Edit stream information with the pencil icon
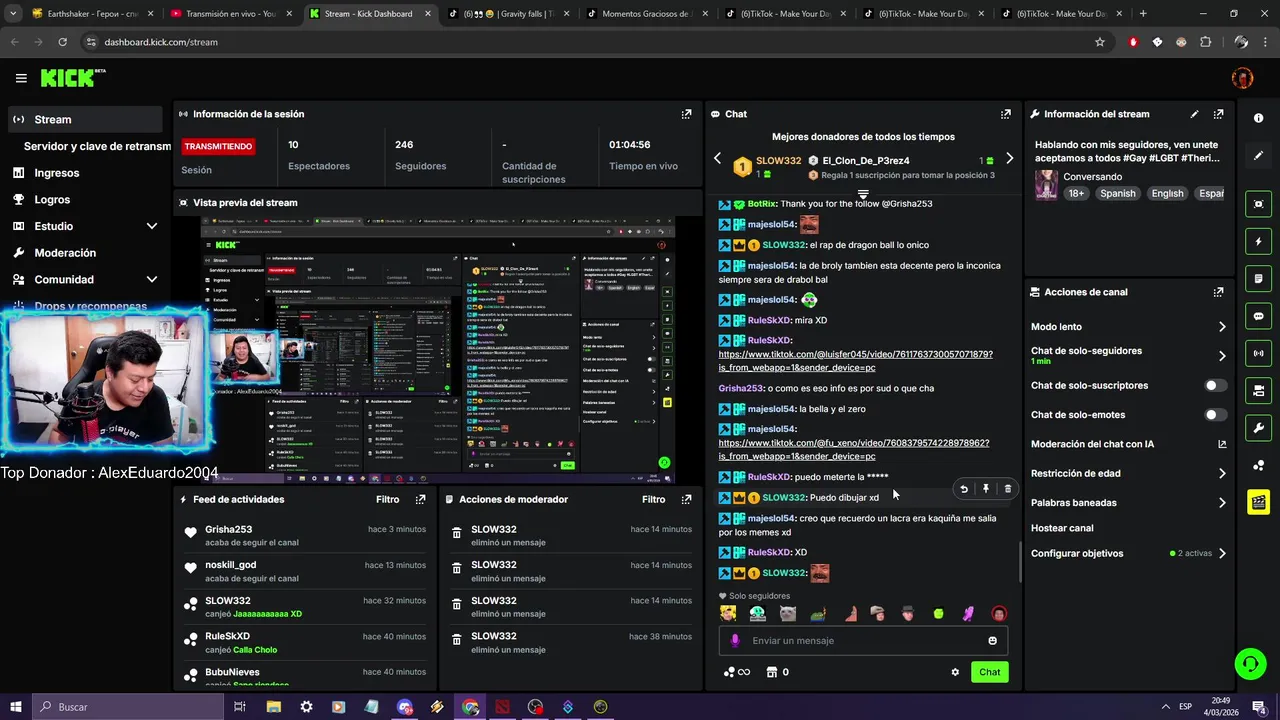The height and width of the screenshot is (720, 1280). click(1194, 114)
